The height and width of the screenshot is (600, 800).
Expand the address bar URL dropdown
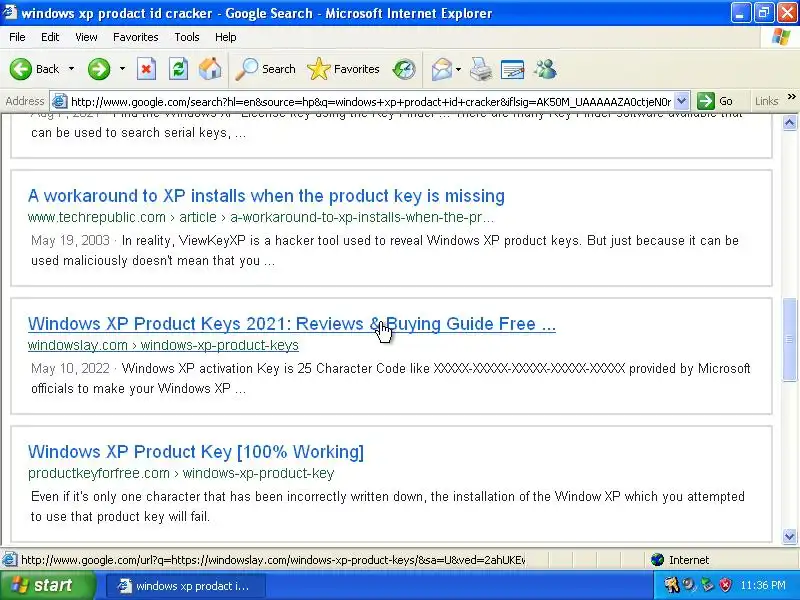(x=682, y=101)
